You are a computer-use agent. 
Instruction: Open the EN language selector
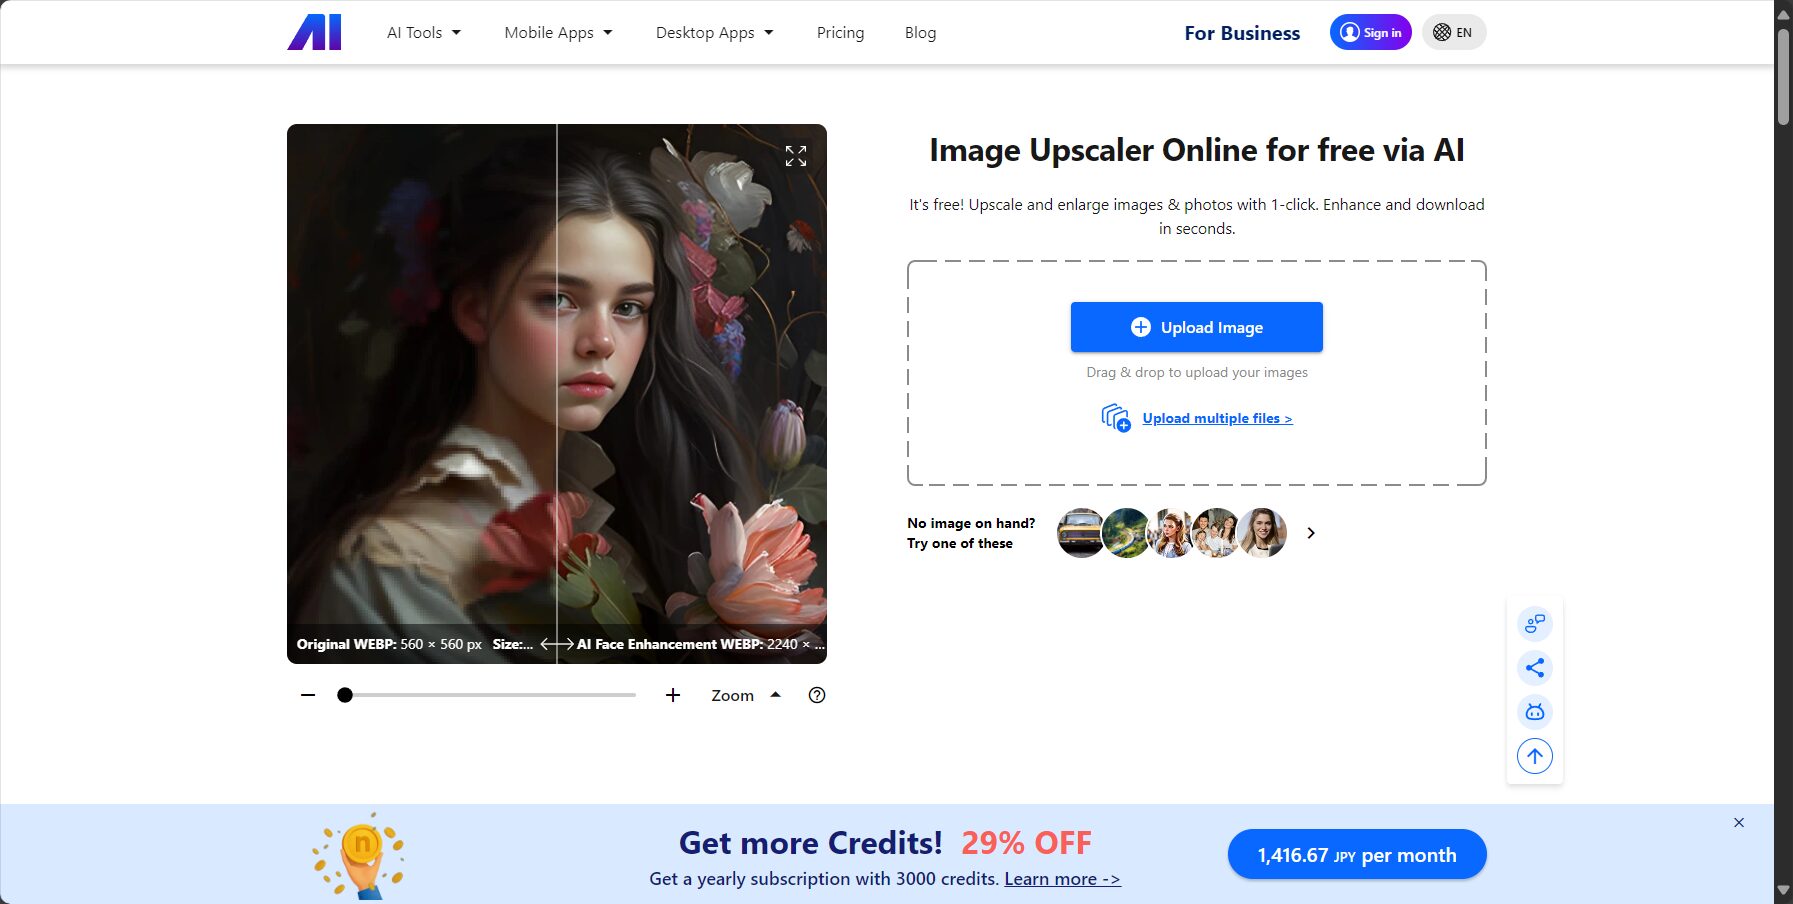tap(1454, 32)
